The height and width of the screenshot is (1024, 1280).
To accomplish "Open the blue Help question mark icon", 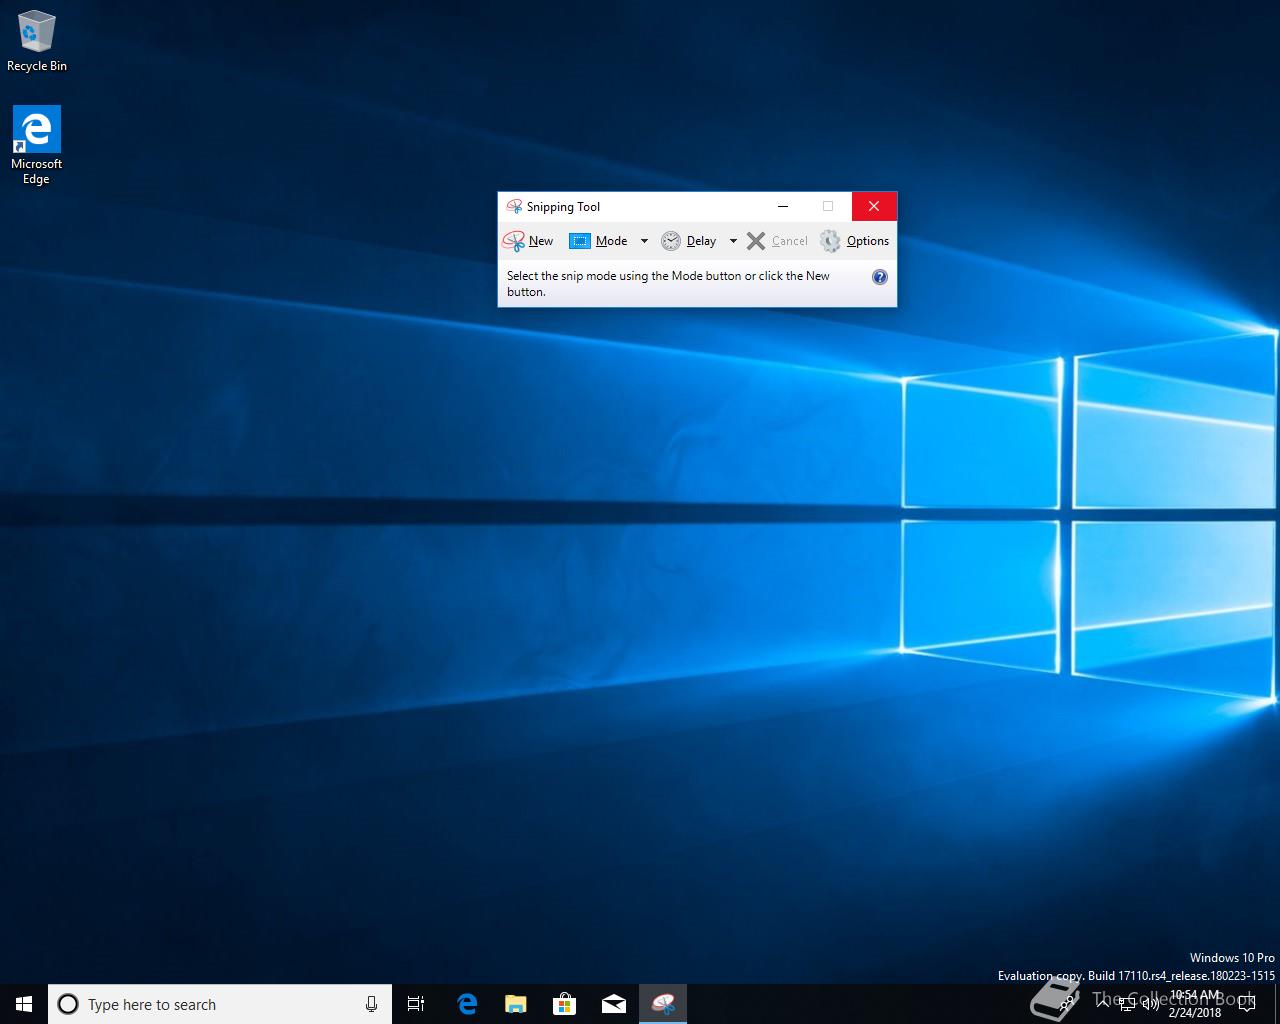I will pyautogui.click(x=880, y=277).
